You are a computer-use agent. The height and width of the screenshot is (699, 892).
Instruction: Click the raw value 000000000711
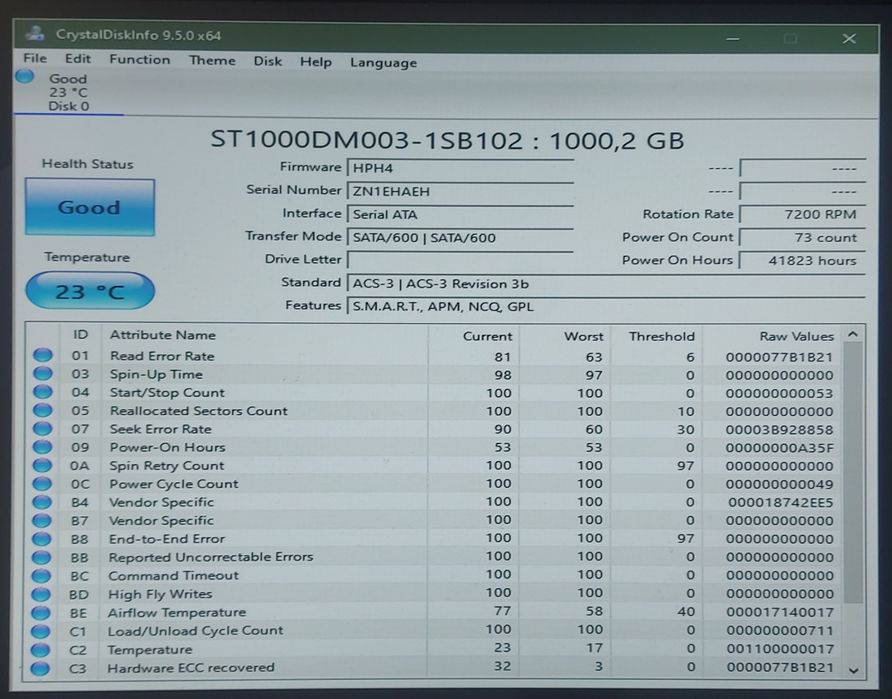tap(780, 631)
